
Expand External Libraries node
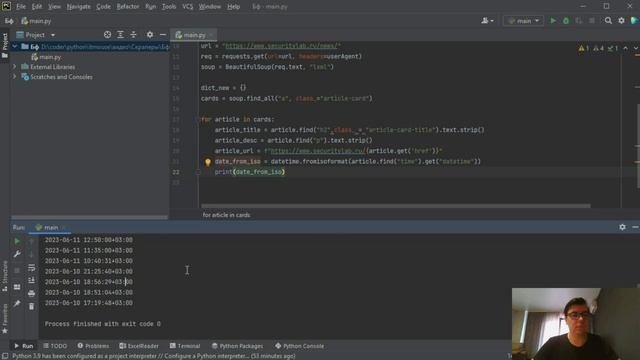pos(15,67)
